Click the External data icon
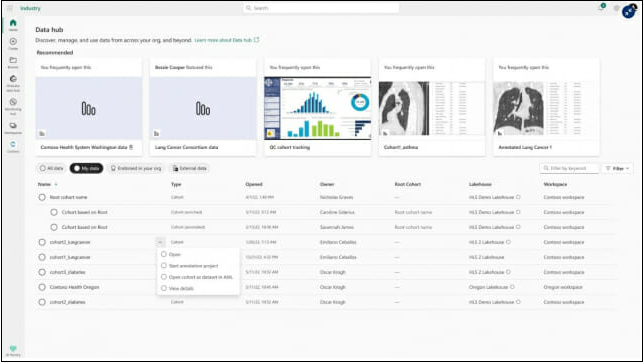Viewport: 644px width, 363px height. 175,168
